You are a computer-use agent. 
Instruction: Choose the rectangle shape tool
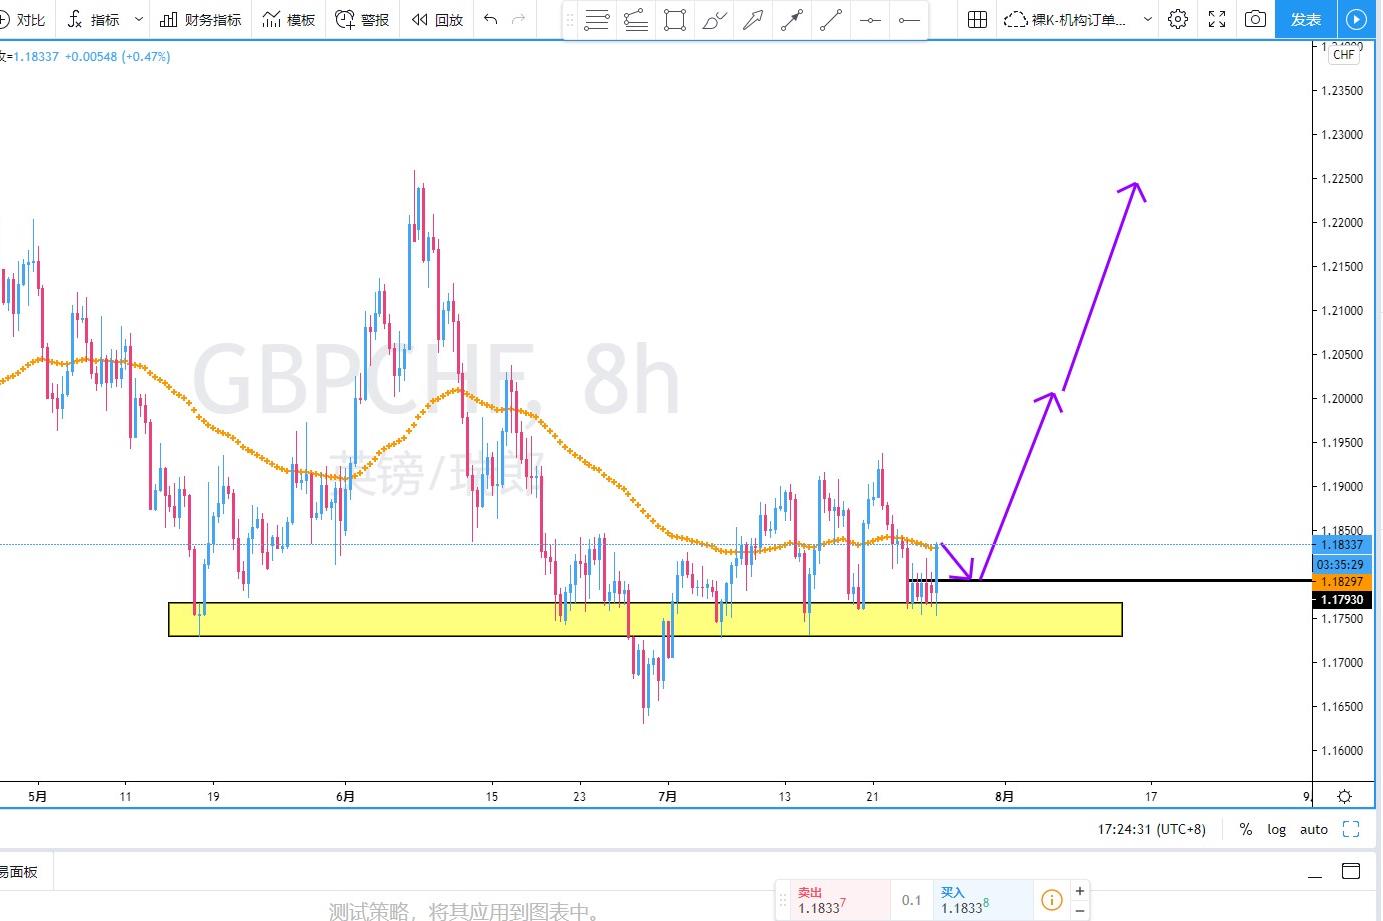(675, 19)
